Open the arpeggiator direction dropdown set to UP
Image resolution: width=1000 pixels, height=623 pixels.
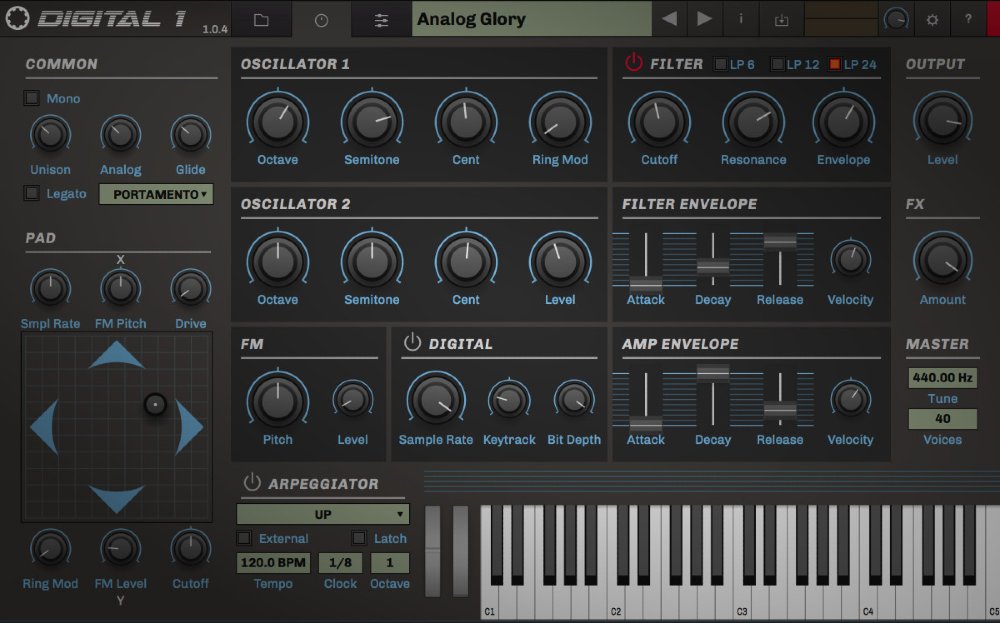[322, 513]
